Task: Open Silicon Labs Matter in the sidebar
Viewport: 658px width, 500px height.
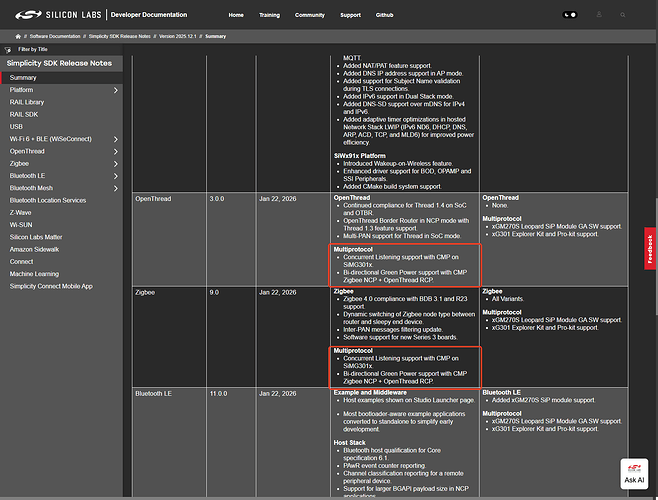Action: click(x=36, y=237)
